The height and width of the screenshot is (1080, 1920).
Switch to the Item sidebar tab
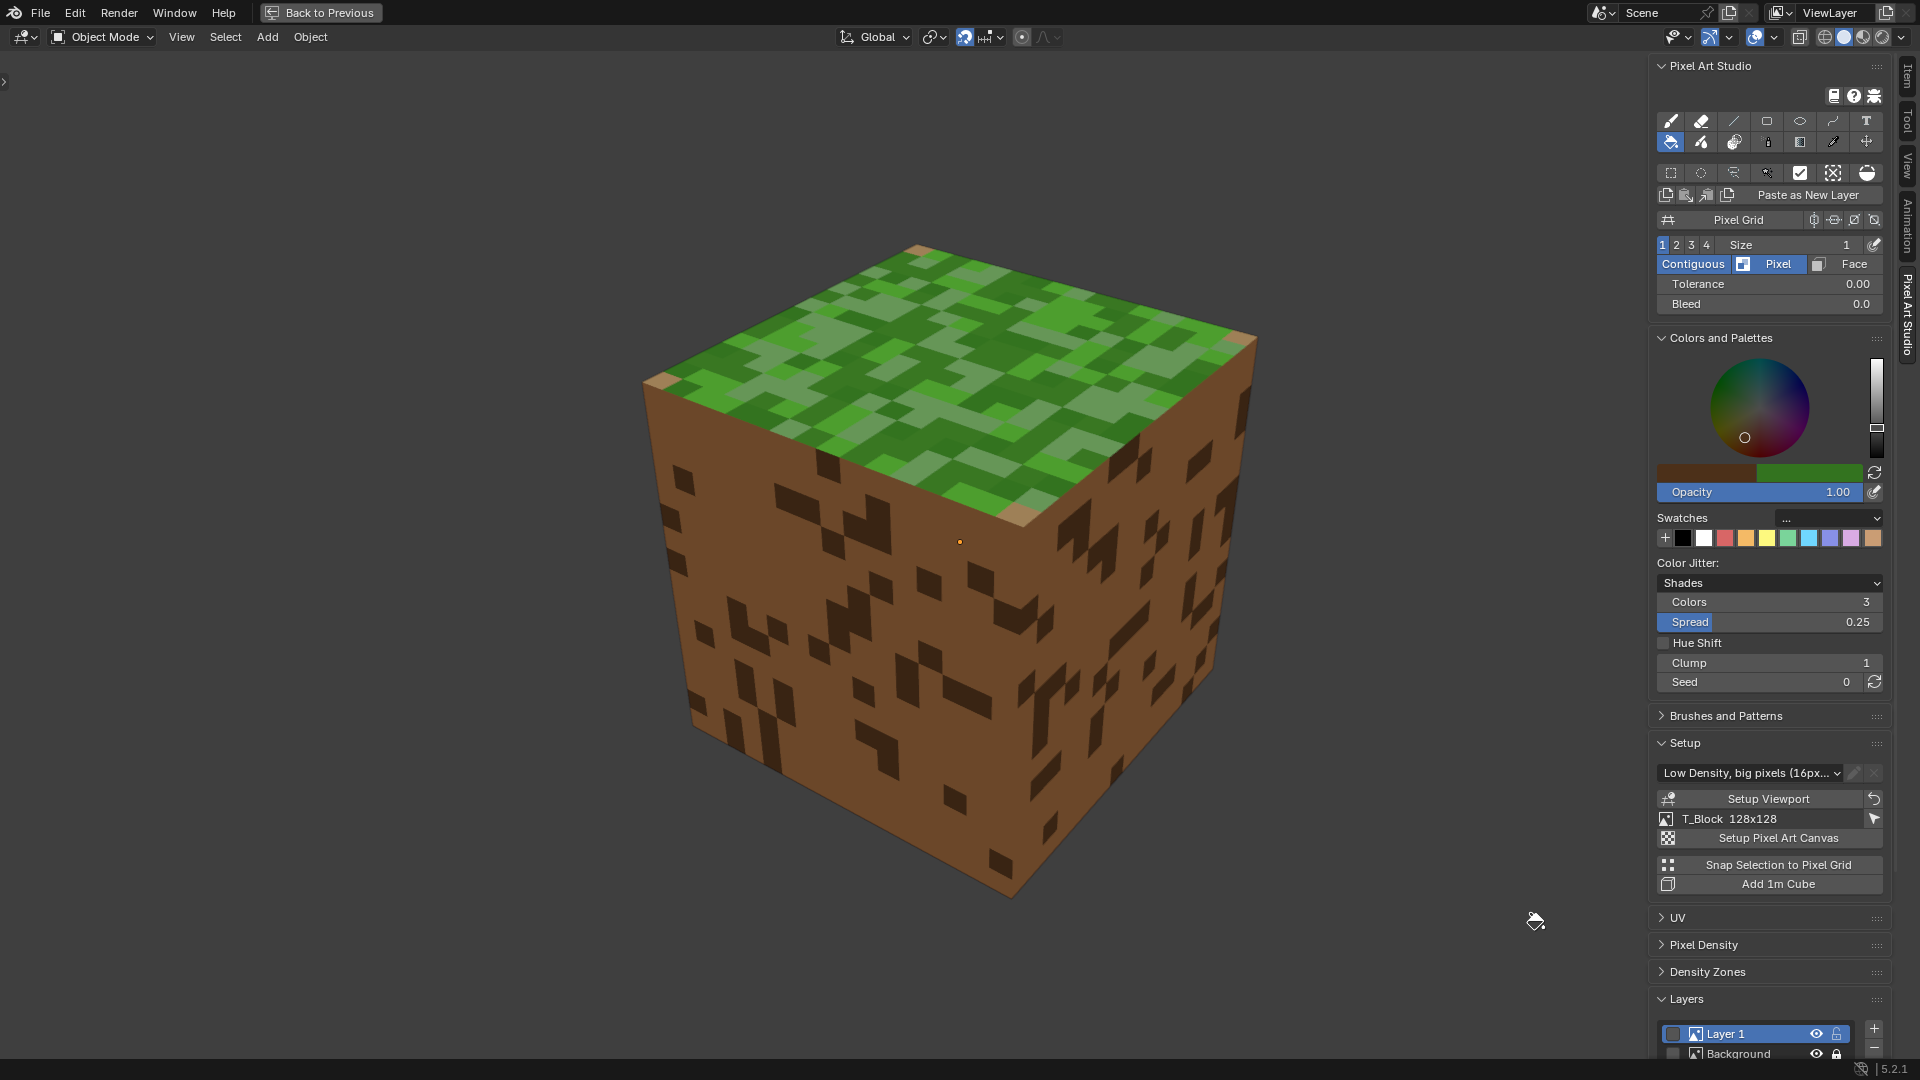tap(1908, 76)
